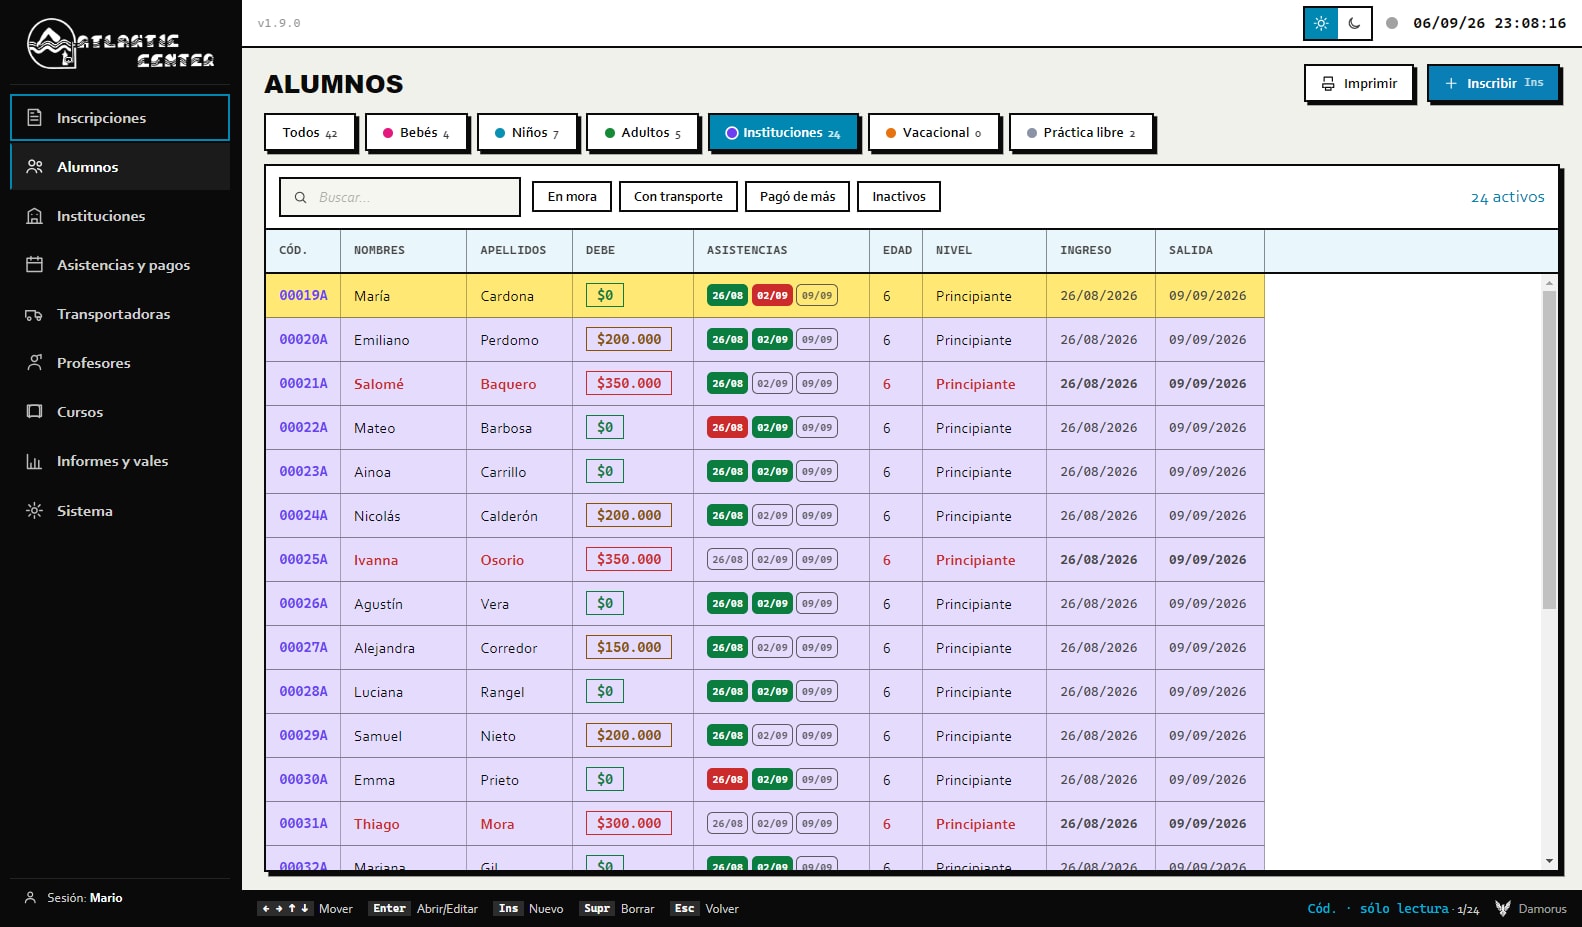Open student code 00025A link
This screenshot has width=1582, height=927.
pyautogui.click(x=303, y=559)
